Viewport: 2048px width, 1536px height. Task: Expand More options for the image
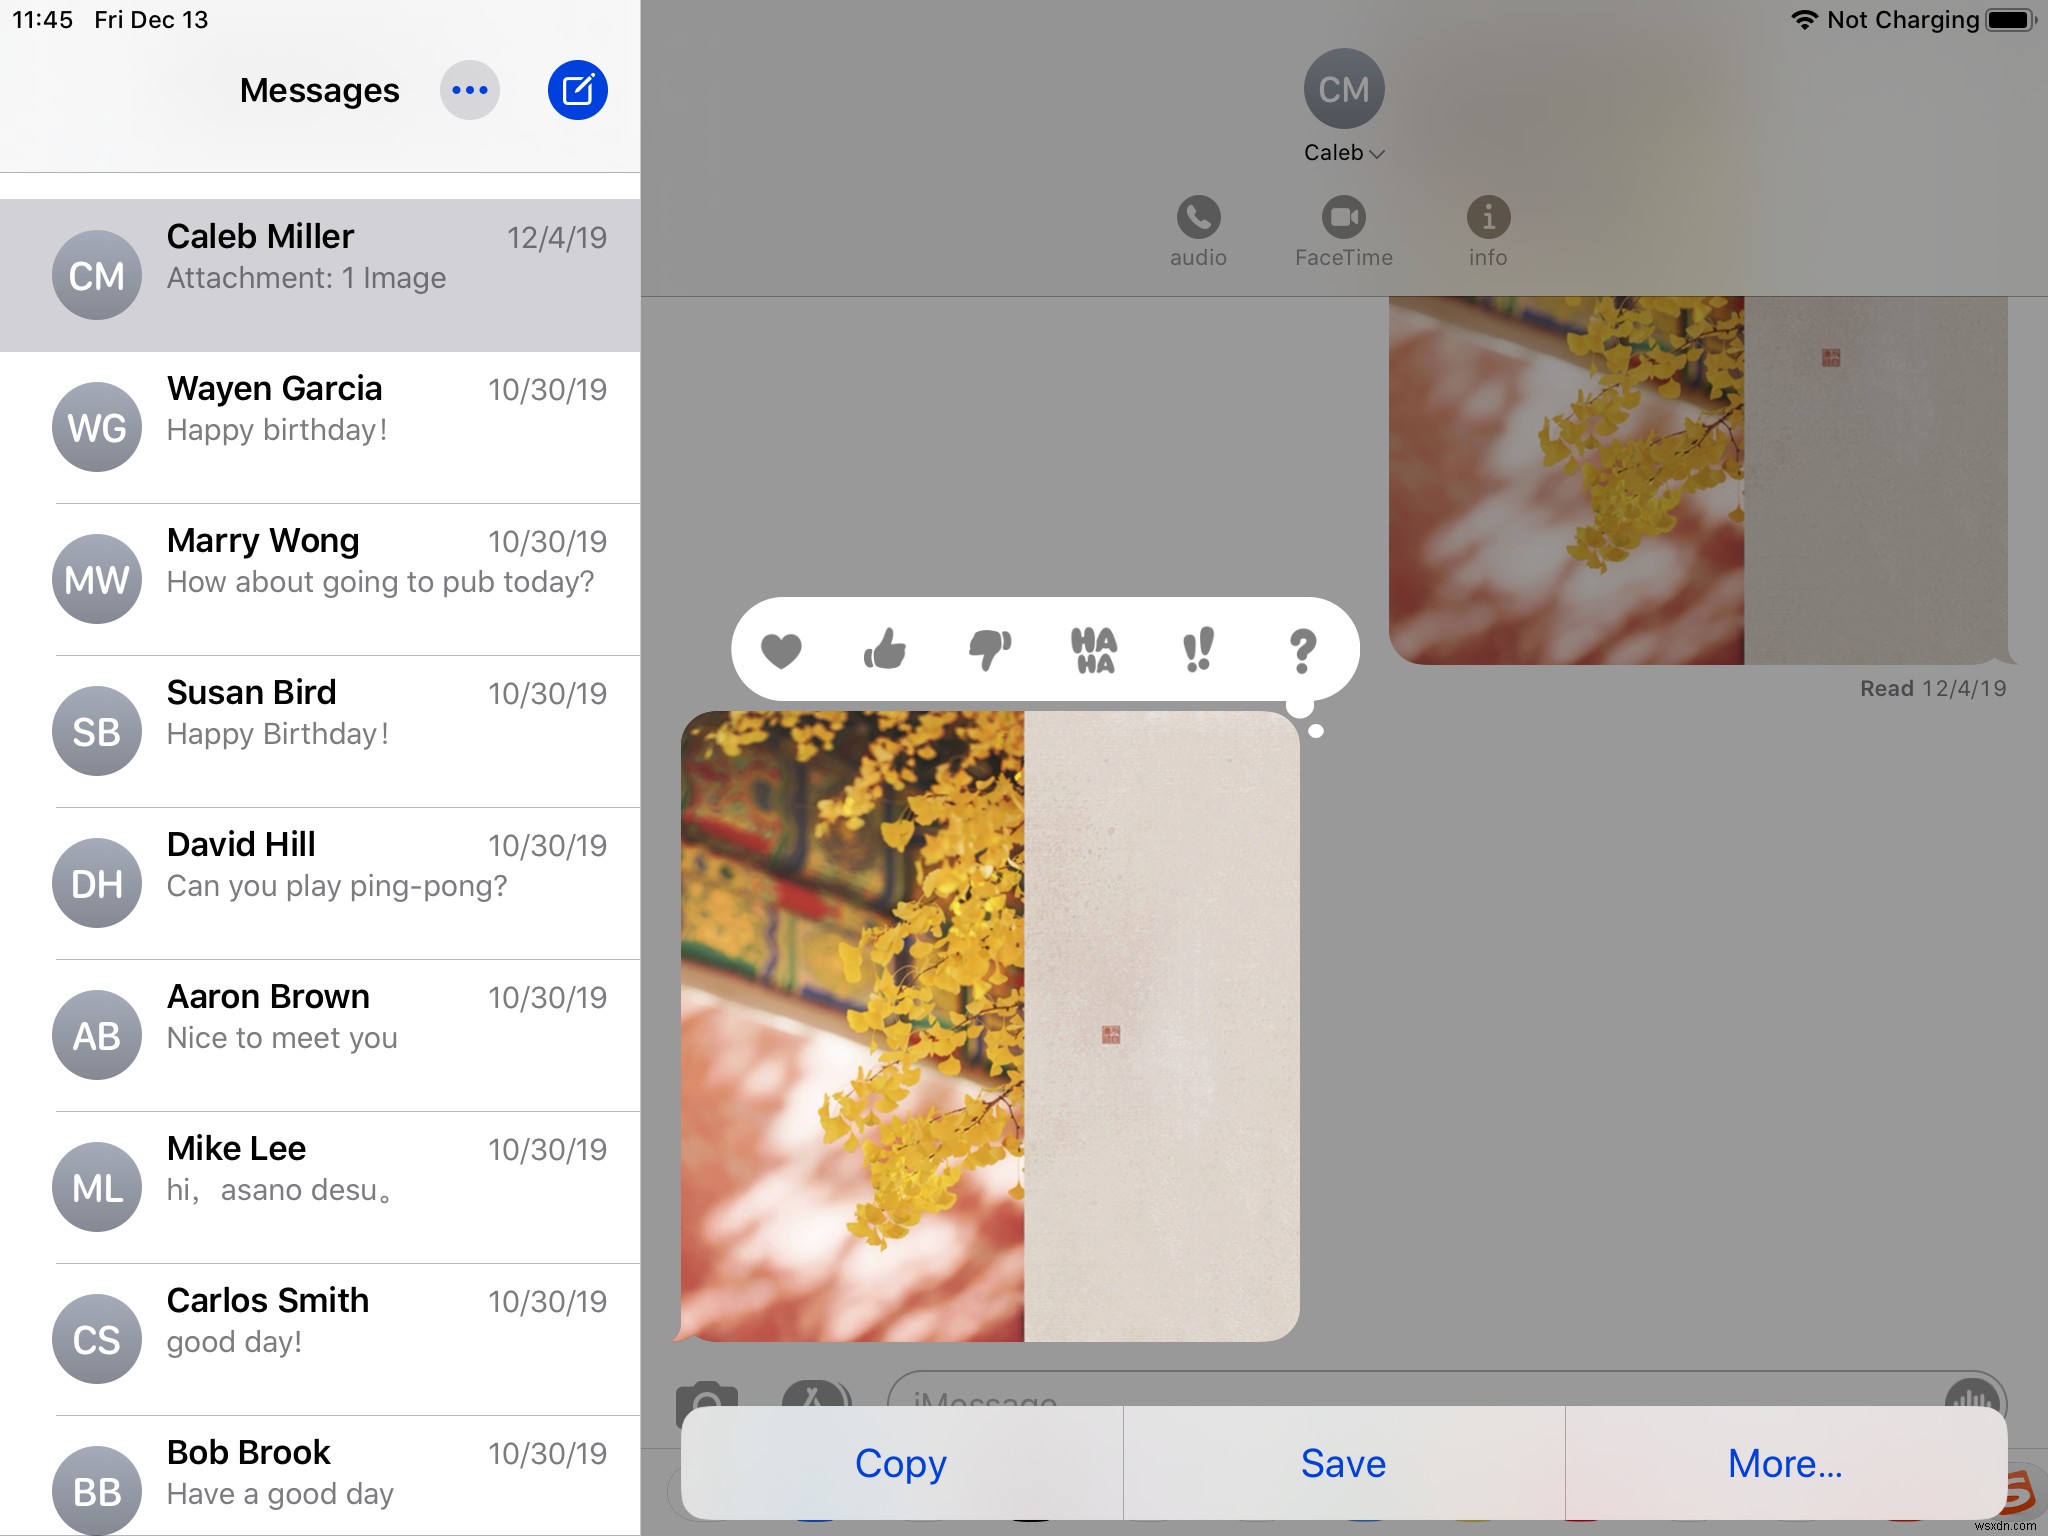[1785, 1463]
